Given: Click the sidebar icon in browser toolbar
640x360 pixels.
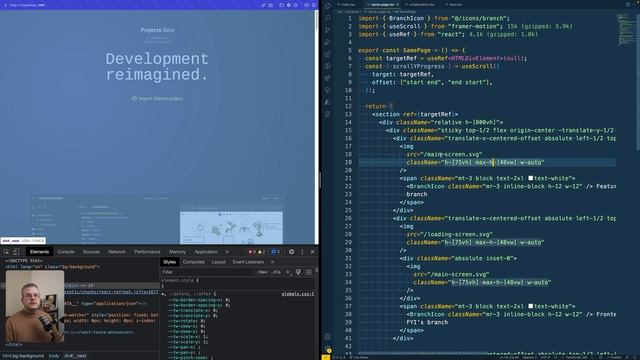Looking at the screenshot, I should (281, 5).
